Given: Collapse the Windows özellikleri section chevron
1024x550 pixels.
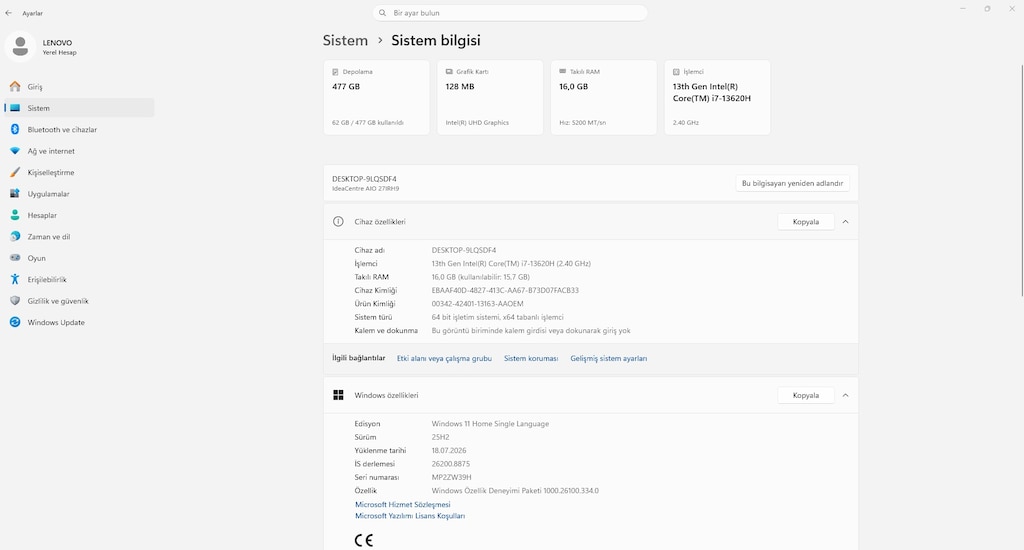Looking at the screenshot, I should click(845, 396).
